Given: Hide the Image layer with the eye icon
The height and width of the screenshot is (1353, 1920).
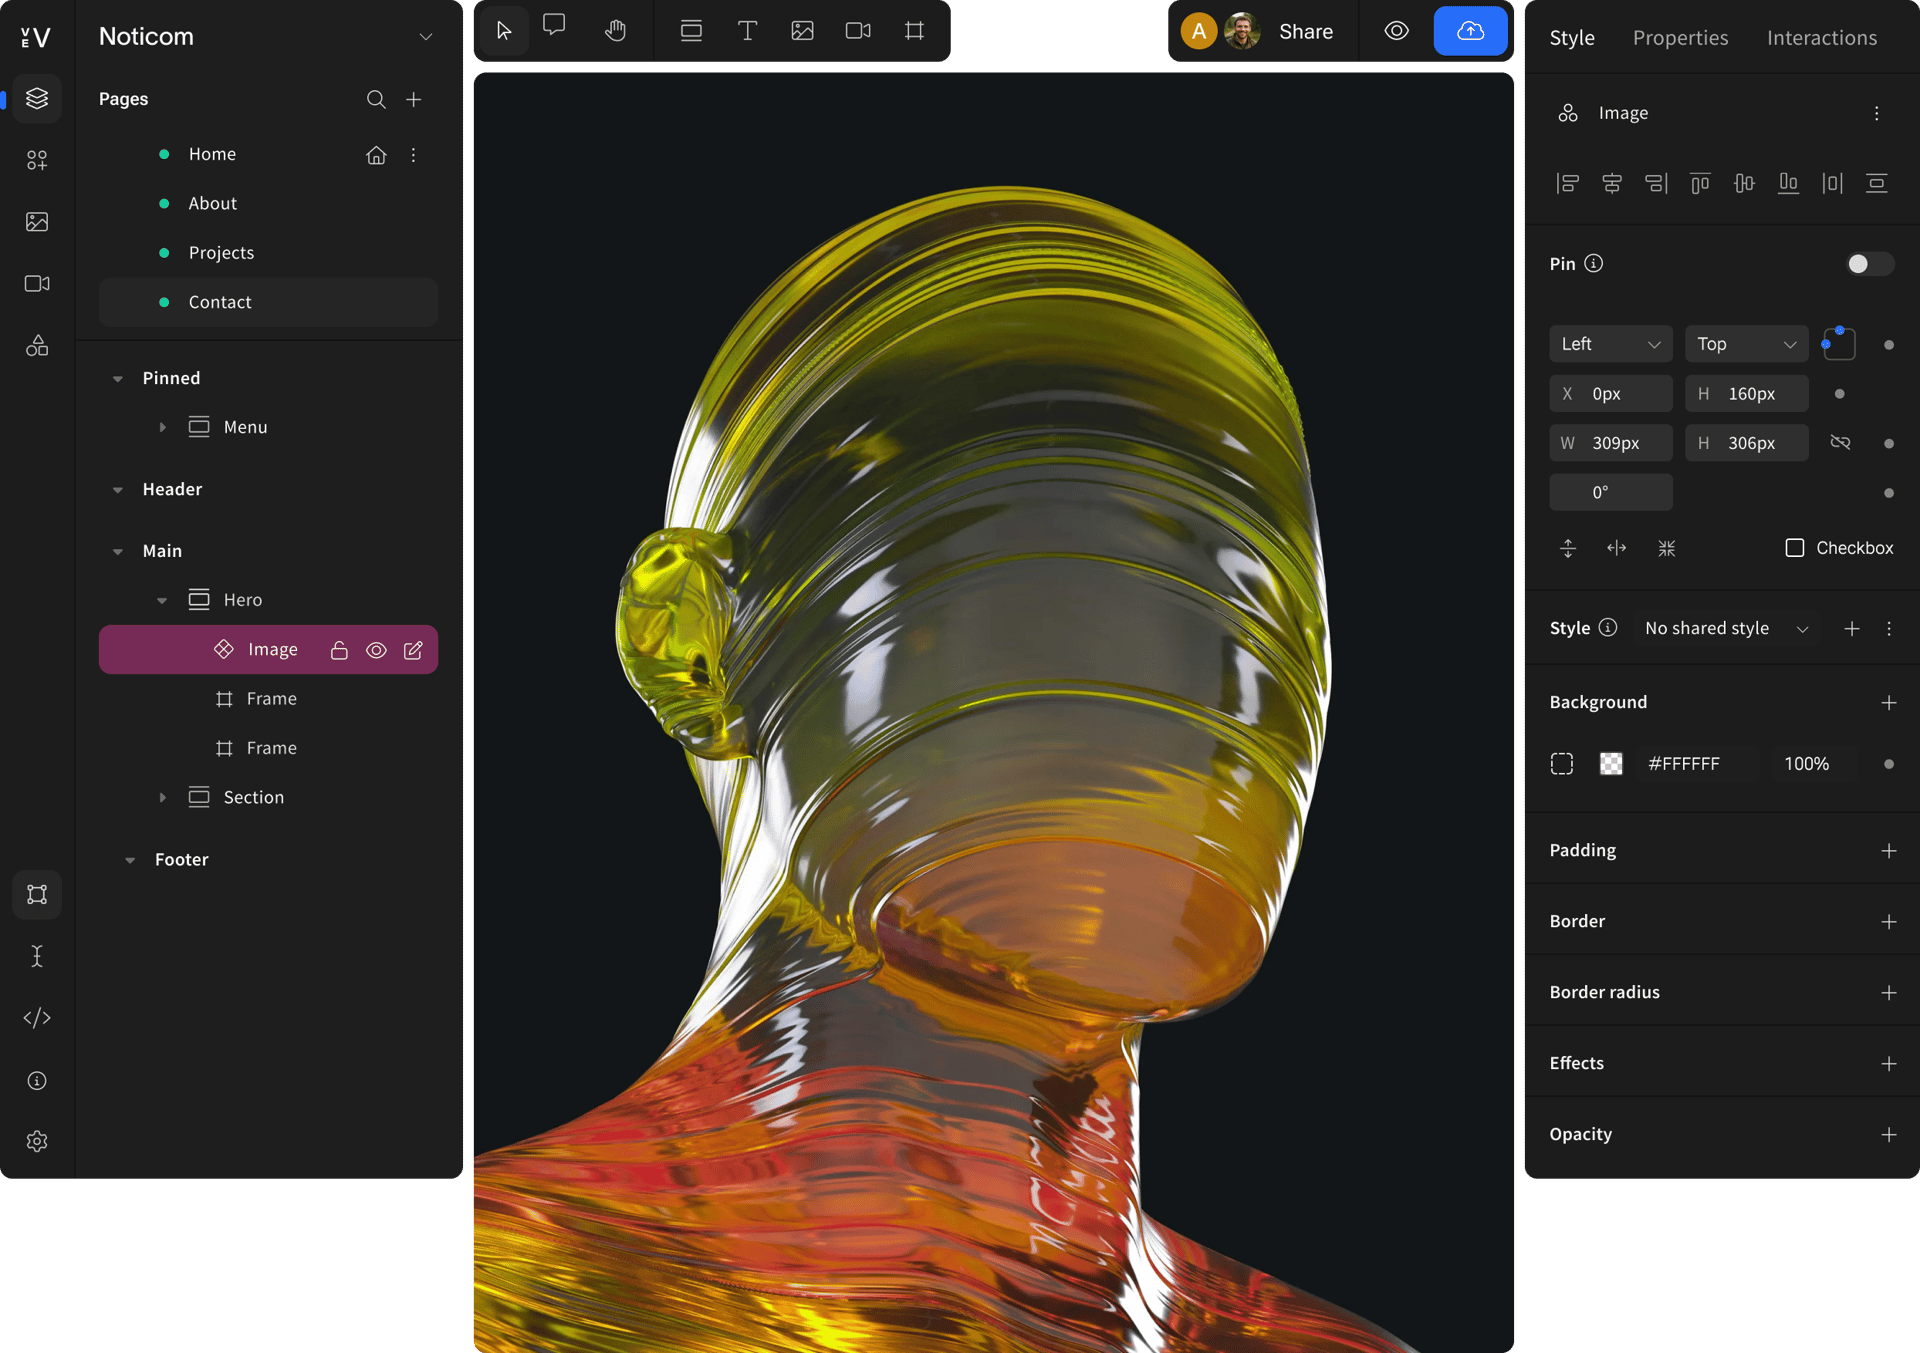Looking at the screenshot, I should tap(376, 649).
